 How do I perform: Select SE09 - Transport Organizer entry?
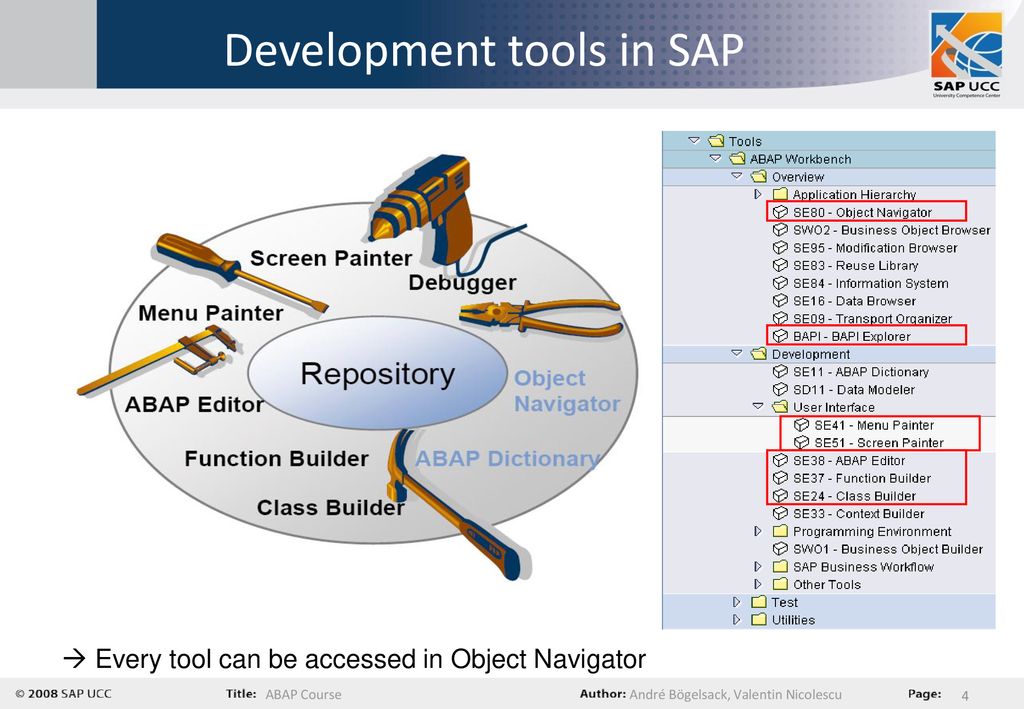coord(872,319)
